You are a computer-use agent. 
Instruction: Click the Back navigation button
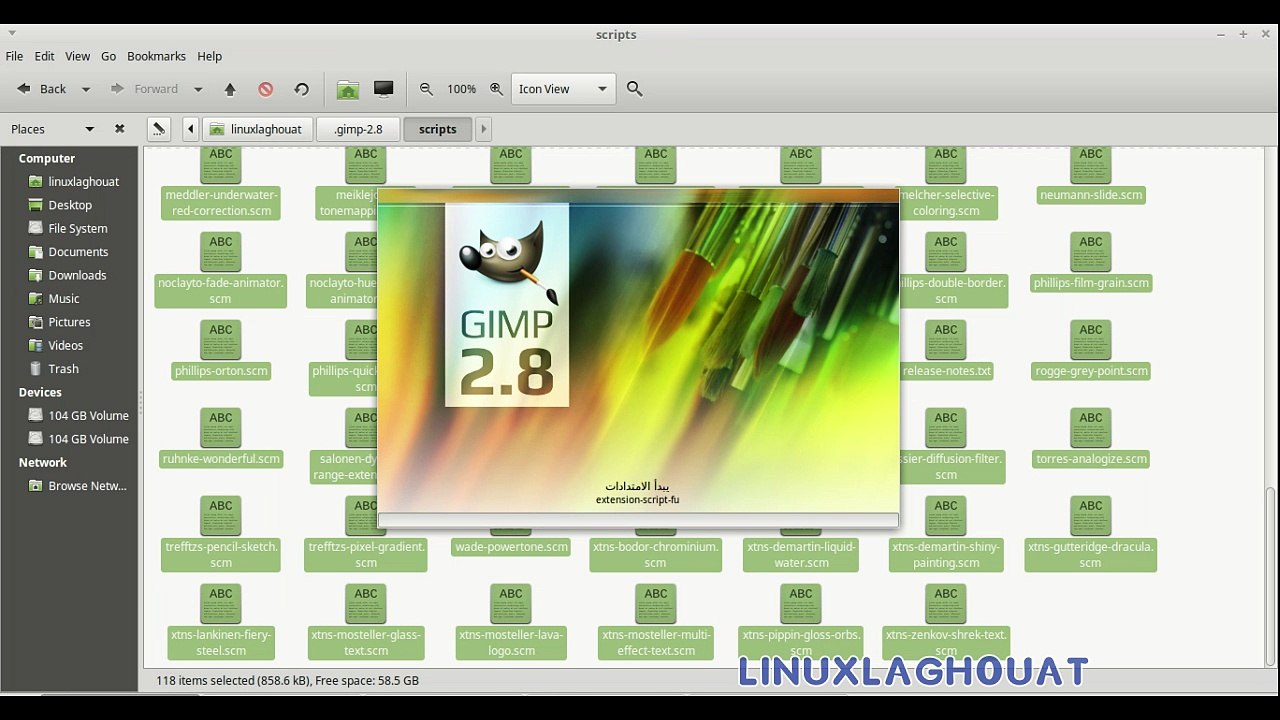pos(42,89)
